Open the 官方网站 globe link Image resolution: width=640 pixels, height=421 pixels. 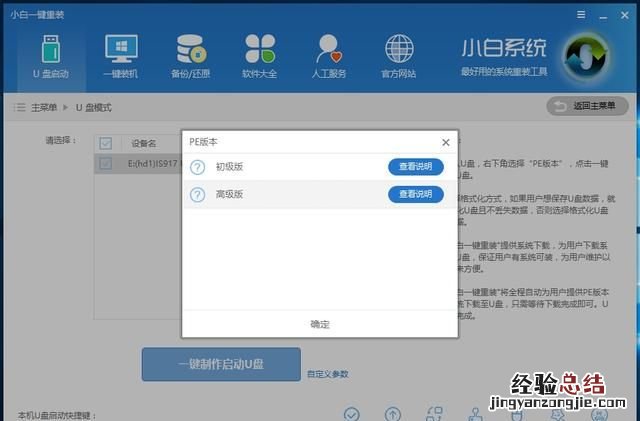click(x=399, y=56)
